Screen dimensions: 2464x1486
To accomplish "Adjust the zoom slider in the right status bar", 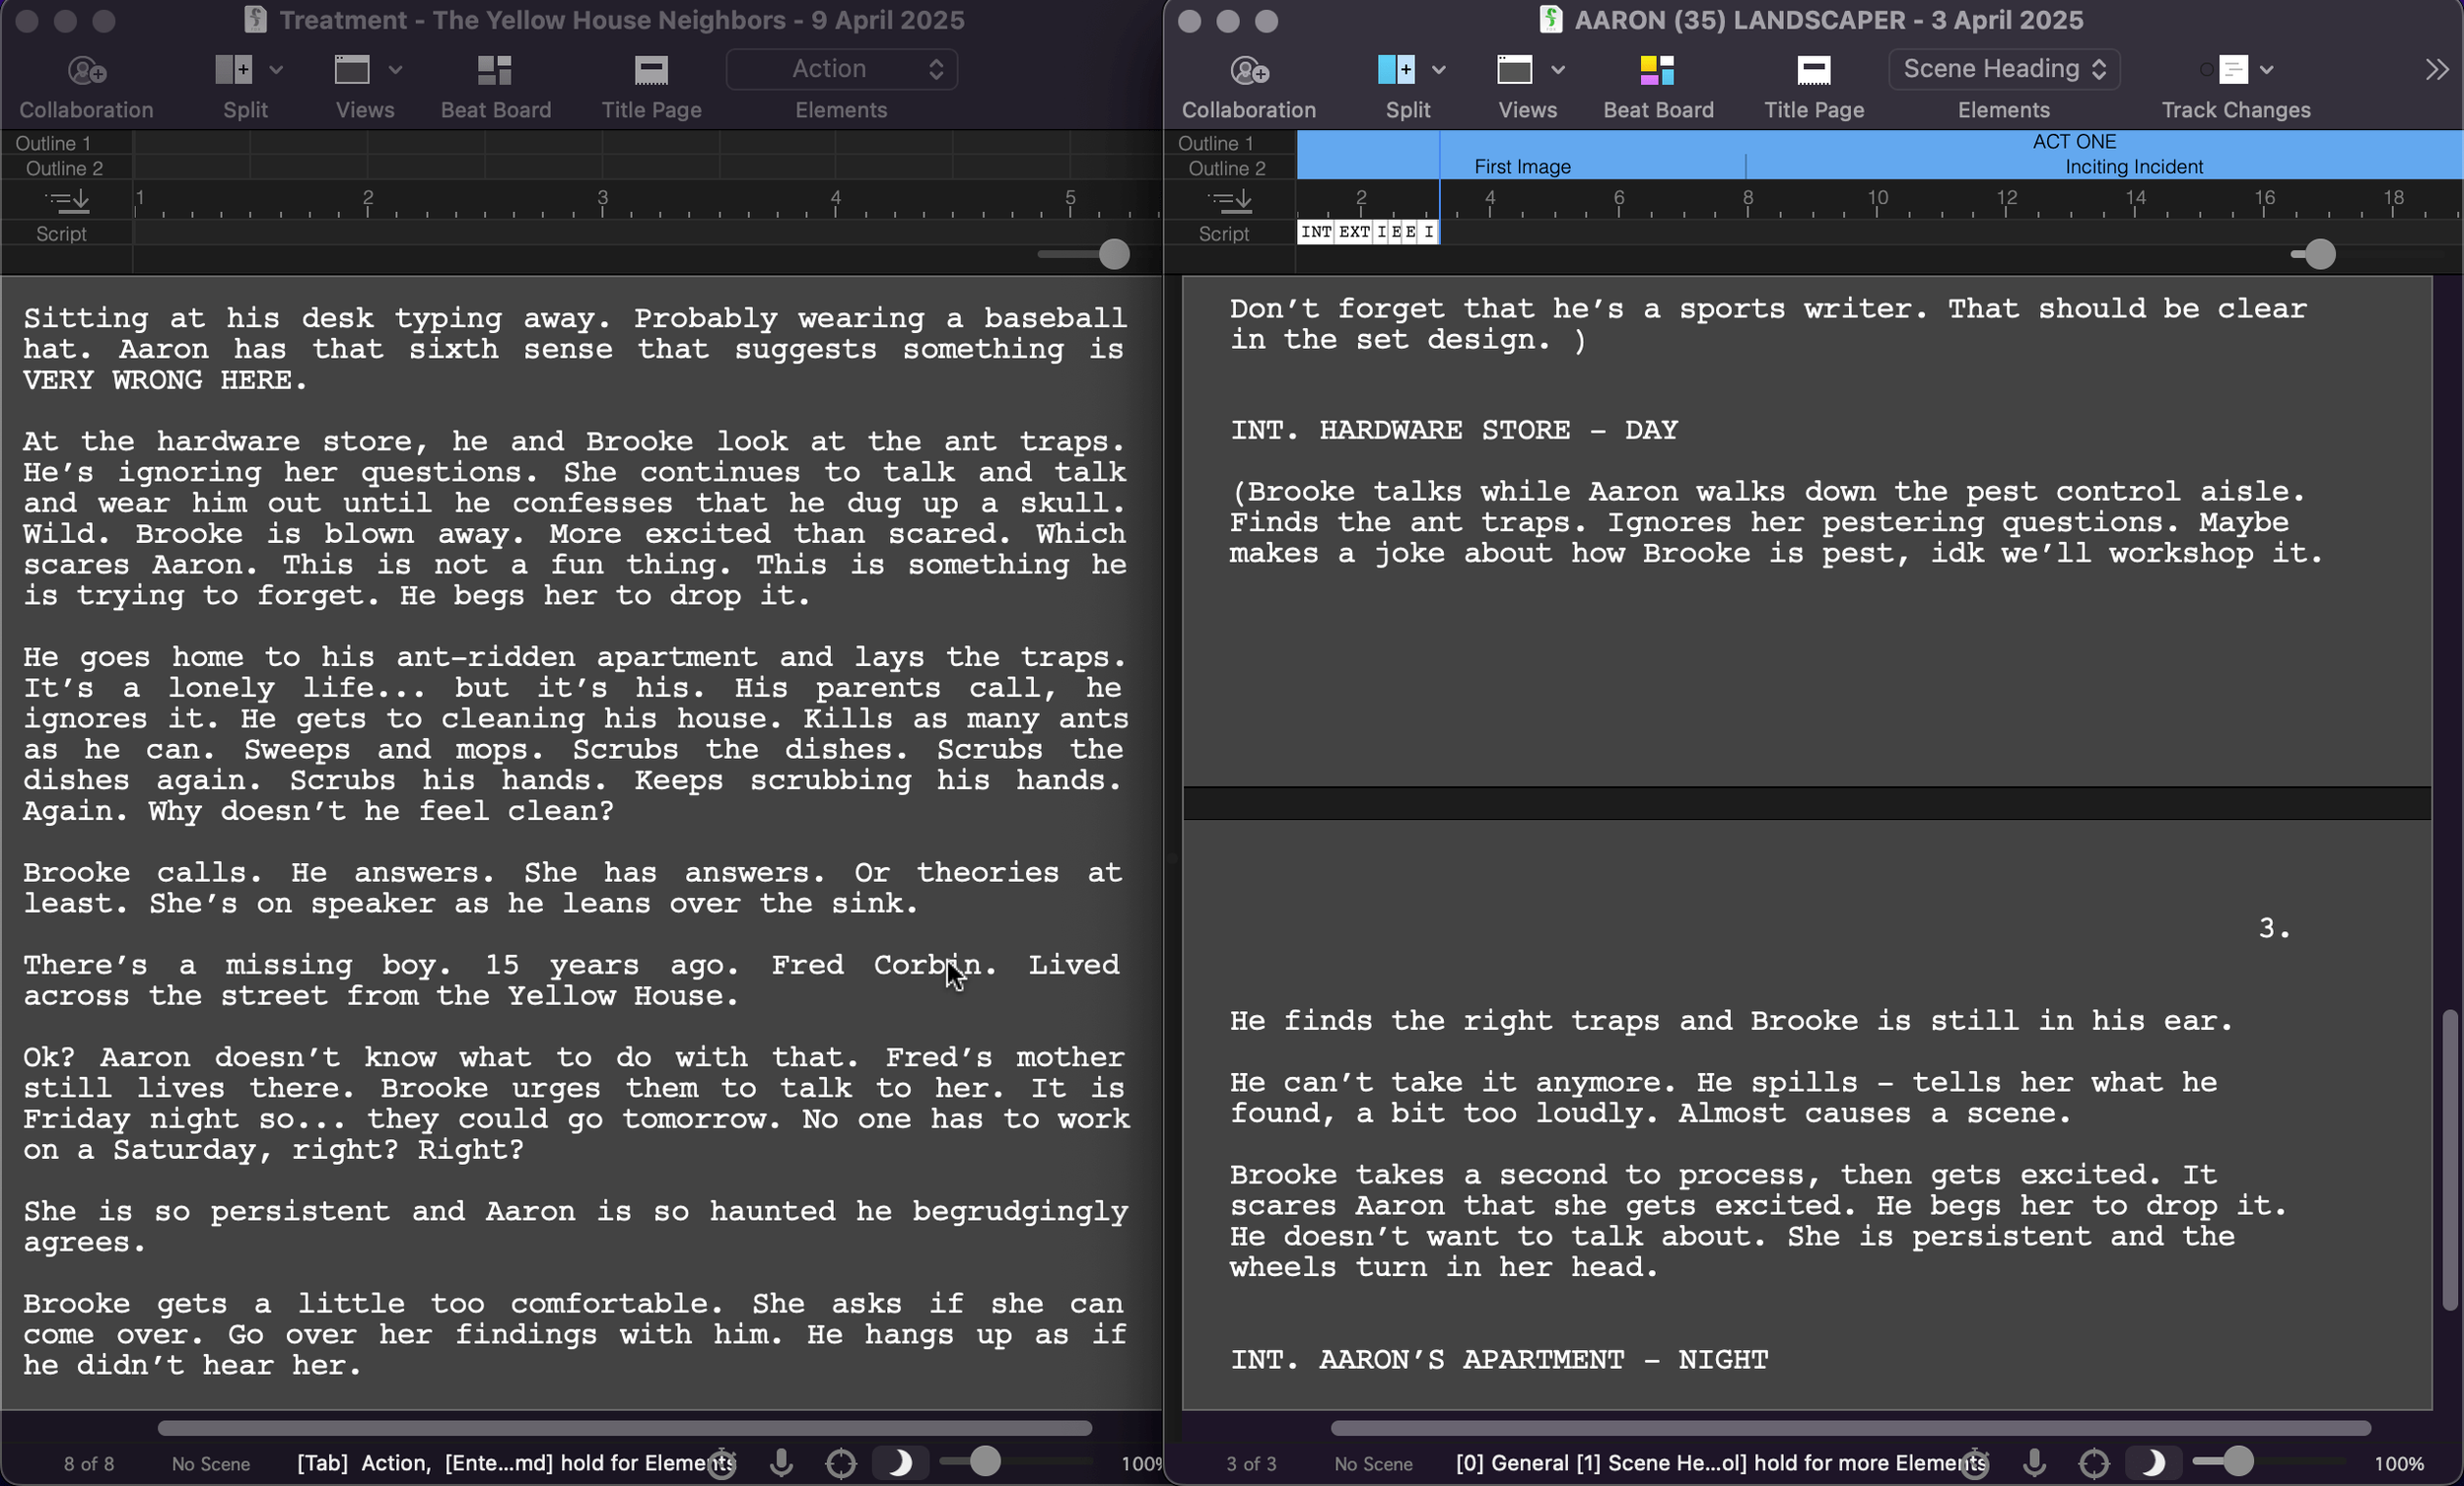I will pyautogui.click(x=2237, y=1462).
